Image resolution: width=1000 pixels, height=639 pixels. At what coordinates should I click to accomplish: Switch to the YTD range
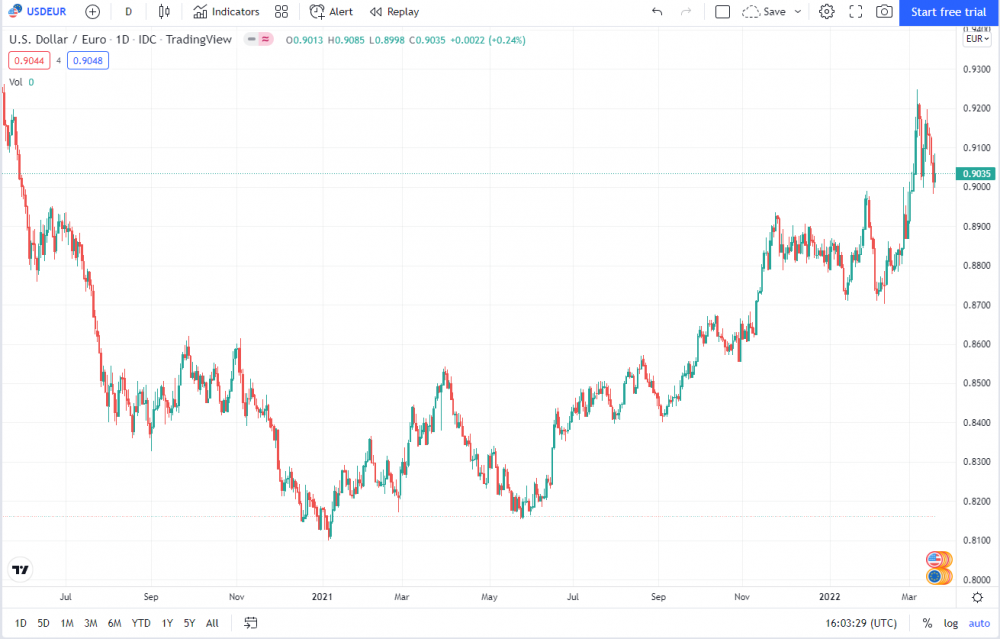[140, 622]
